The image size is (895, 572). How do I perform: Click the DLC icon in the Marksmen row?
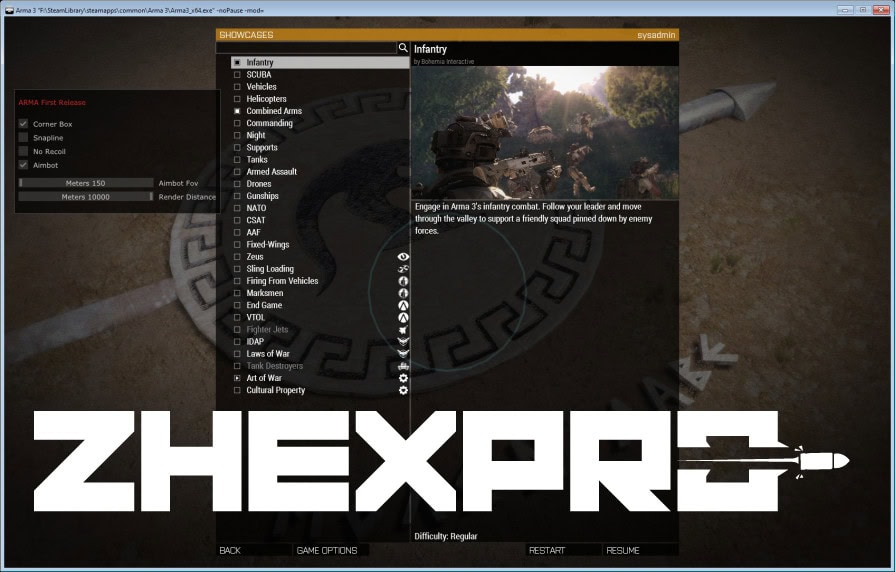[x=403, y=293]
